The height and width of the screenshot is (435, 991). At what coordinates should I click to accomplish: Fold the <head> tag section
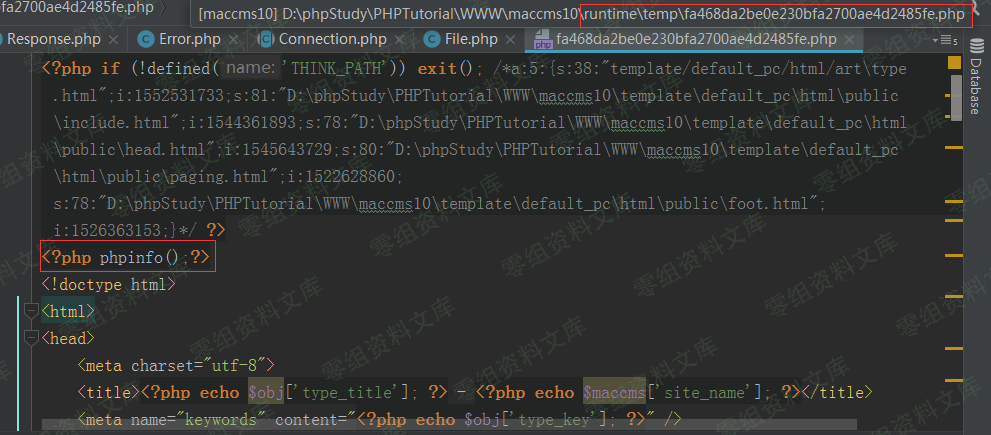click(x=29, y=339)
